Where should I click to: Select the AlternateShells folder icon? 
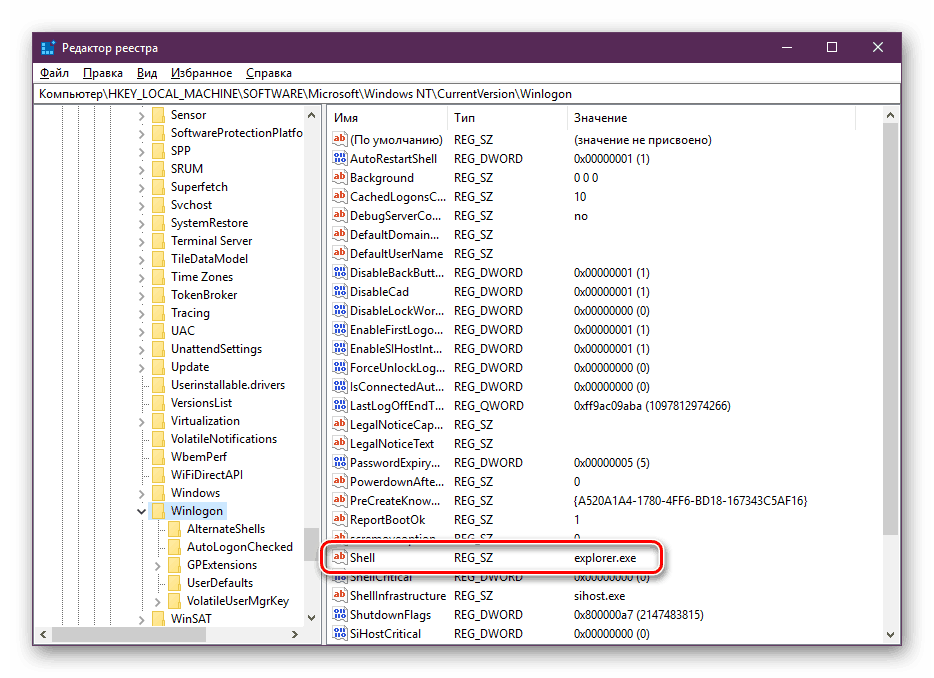[175, 528]
